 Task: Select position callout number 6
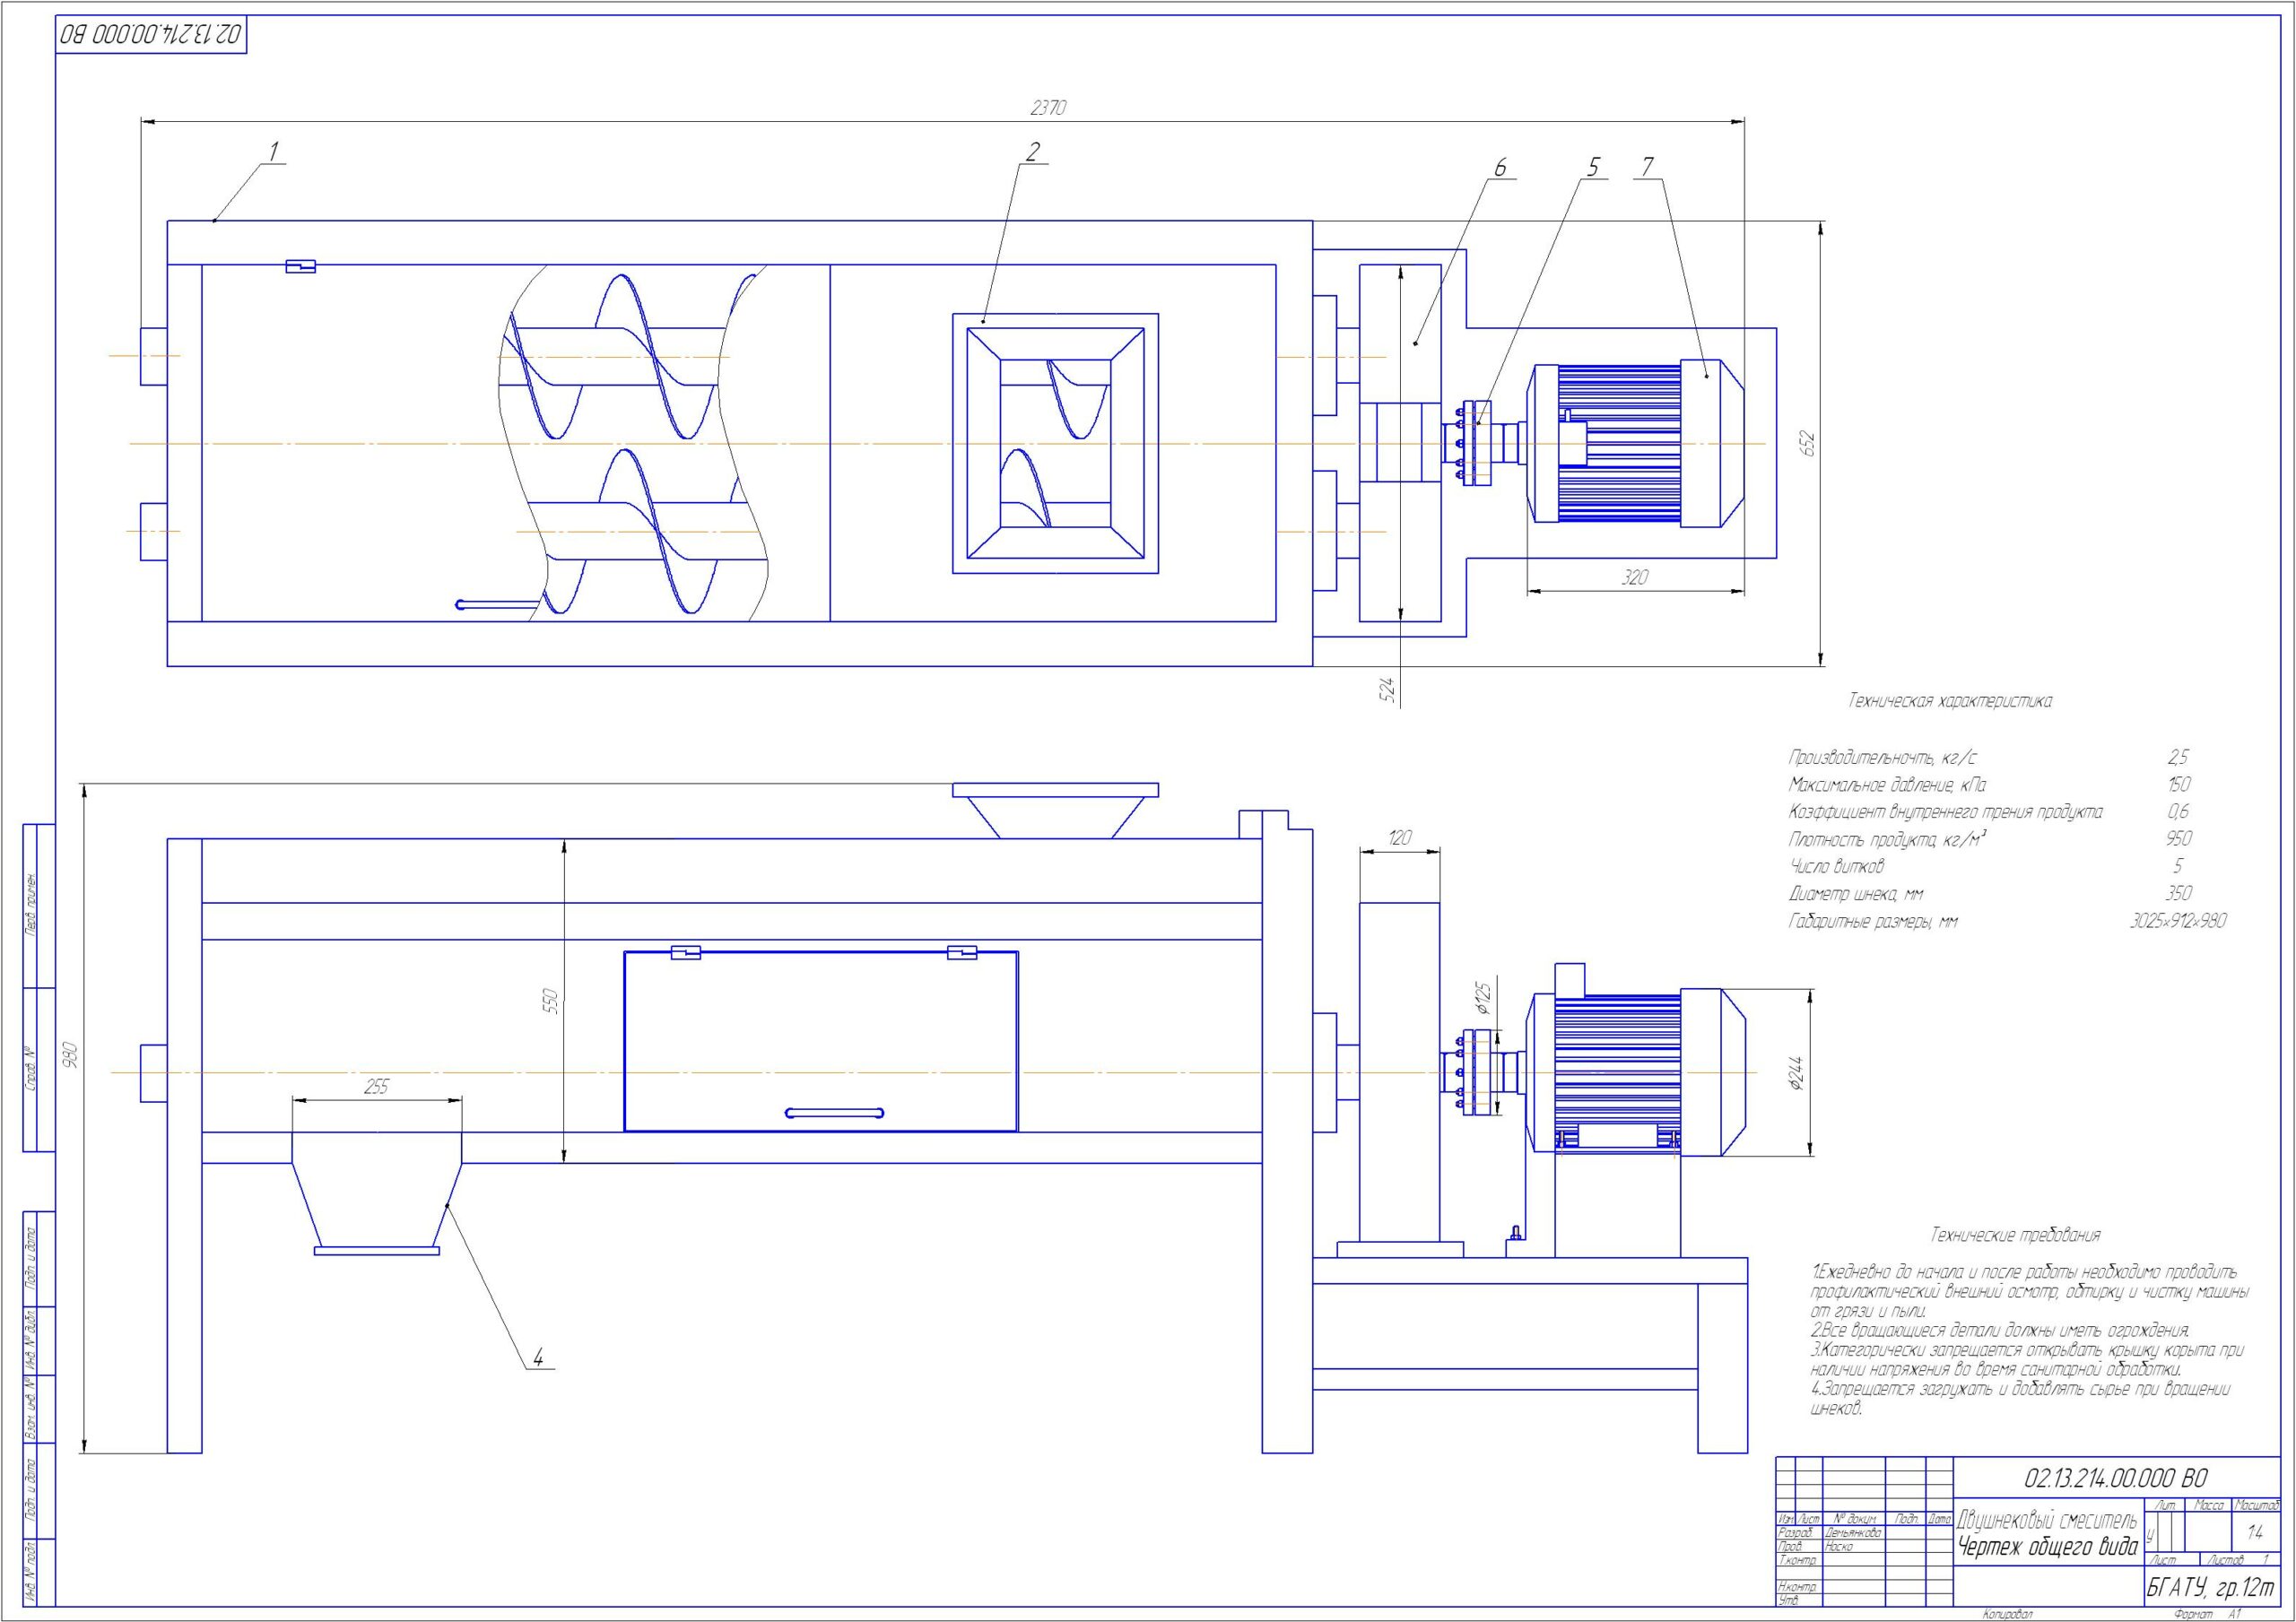tap(1500, 168)
